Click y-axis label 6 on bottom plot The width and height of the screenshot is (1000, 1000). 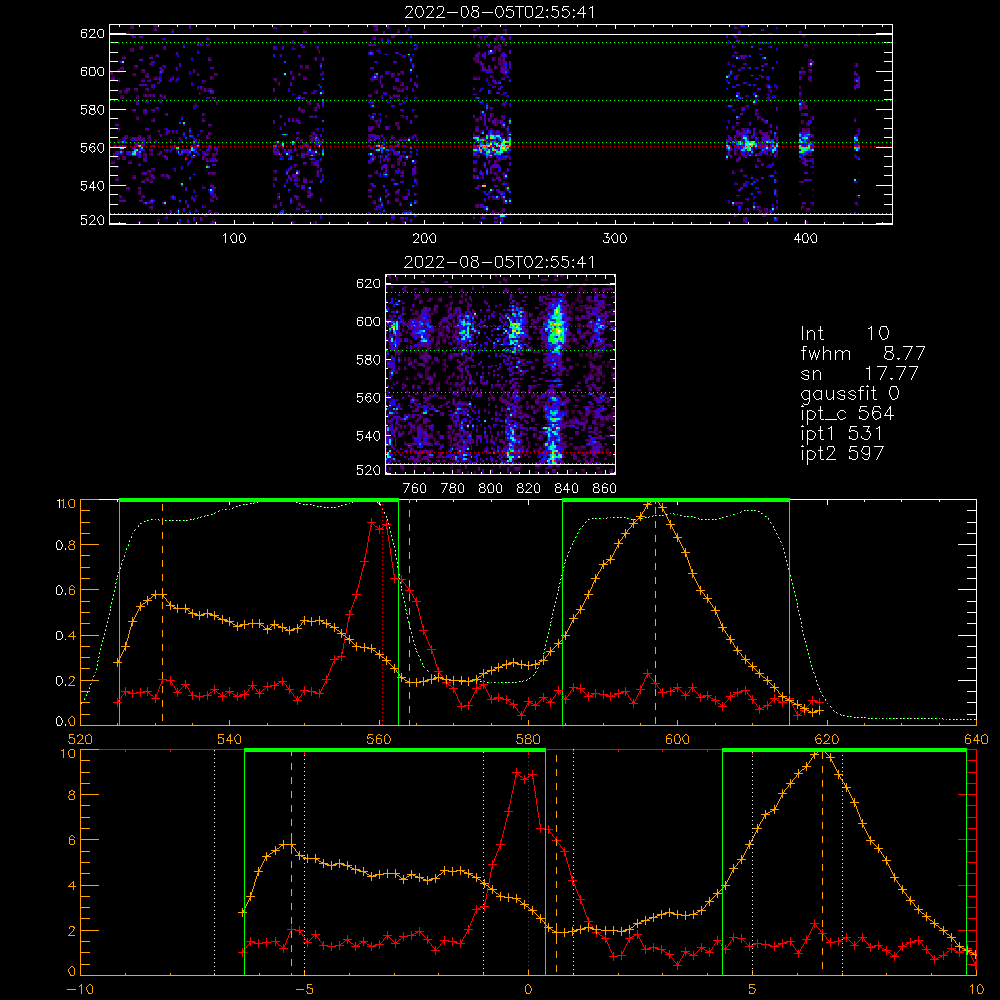(71, 841)
